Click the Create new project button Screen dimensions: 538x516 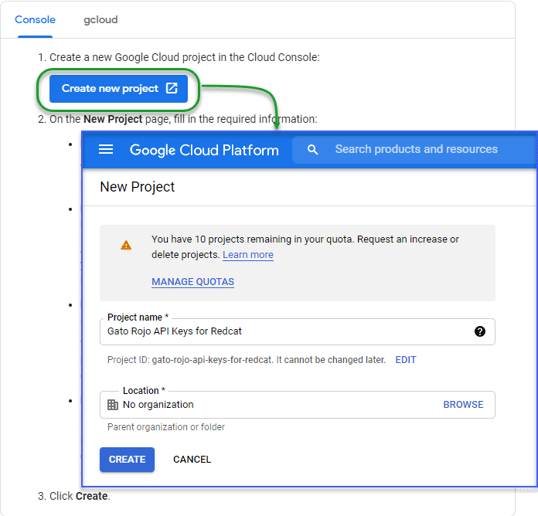pos(118,89)
